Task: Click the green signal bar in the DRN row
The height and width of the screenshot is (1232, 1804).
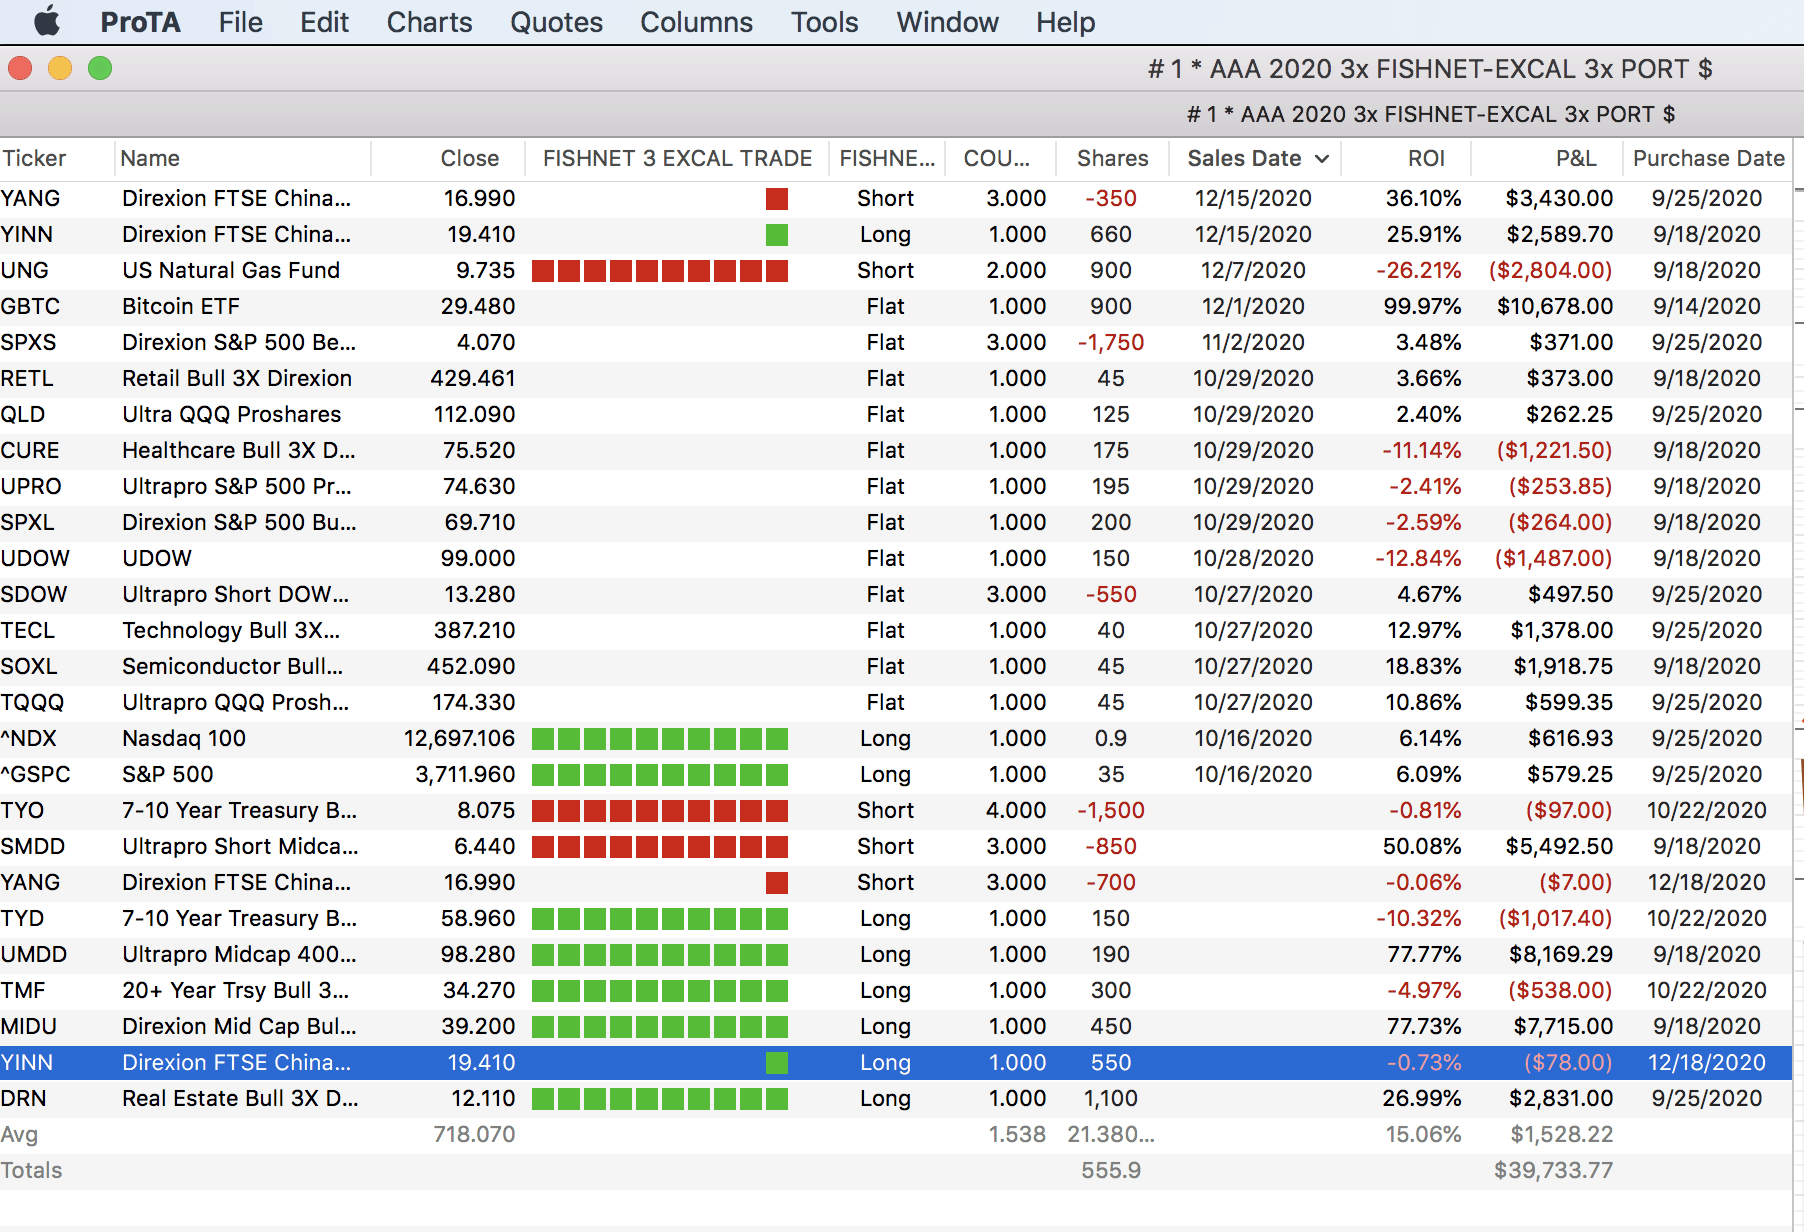Action: [660, 1099]
